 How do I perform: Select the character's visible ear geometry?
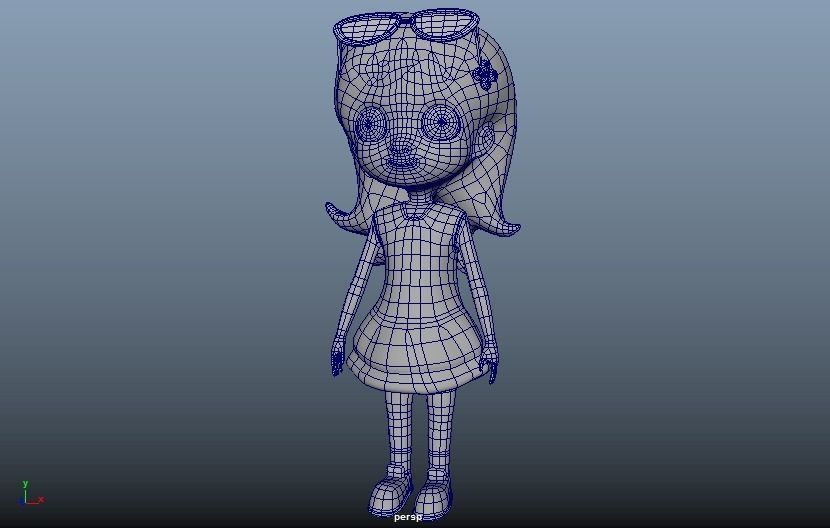point(485,138)
